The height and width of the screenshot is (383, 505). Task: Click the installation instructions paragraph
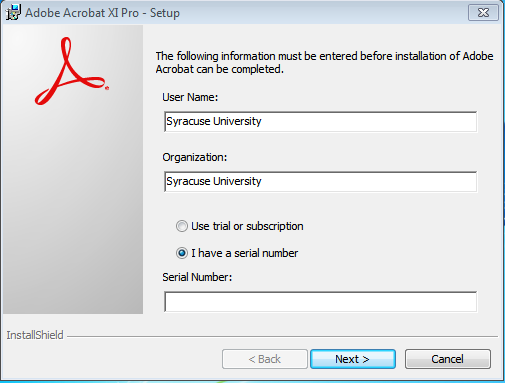tap(324, 63)
